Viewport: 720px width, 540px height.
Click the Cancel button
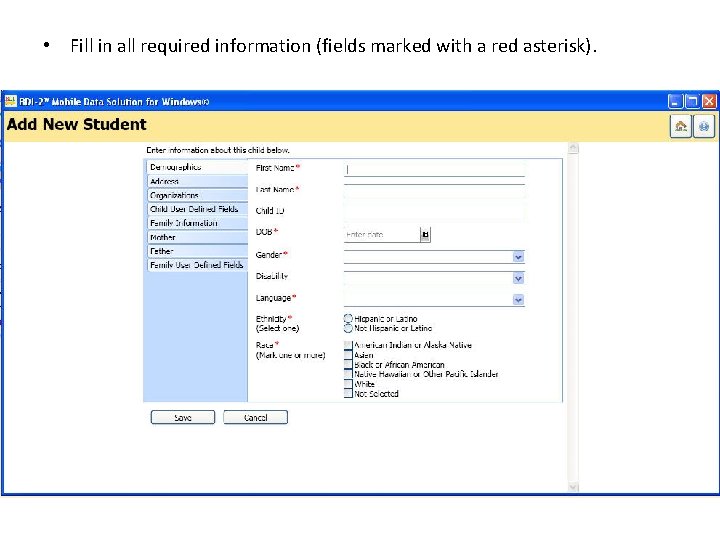pyautogui.click(x=255, y=417)
